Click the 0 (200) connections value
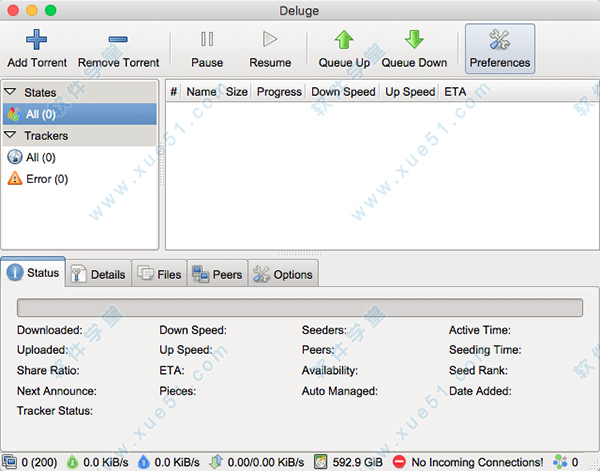 coord(39,462)
